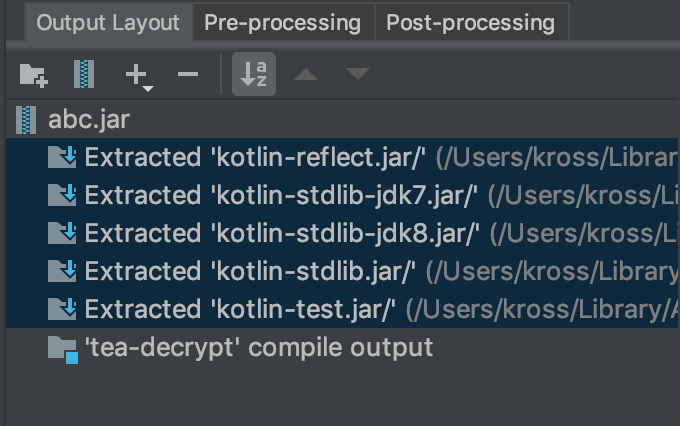Click the tea-decrypt module output folder icon
The width and height of the screenshot is (680, 426).
pyautogui.click(x=63, y=349)
